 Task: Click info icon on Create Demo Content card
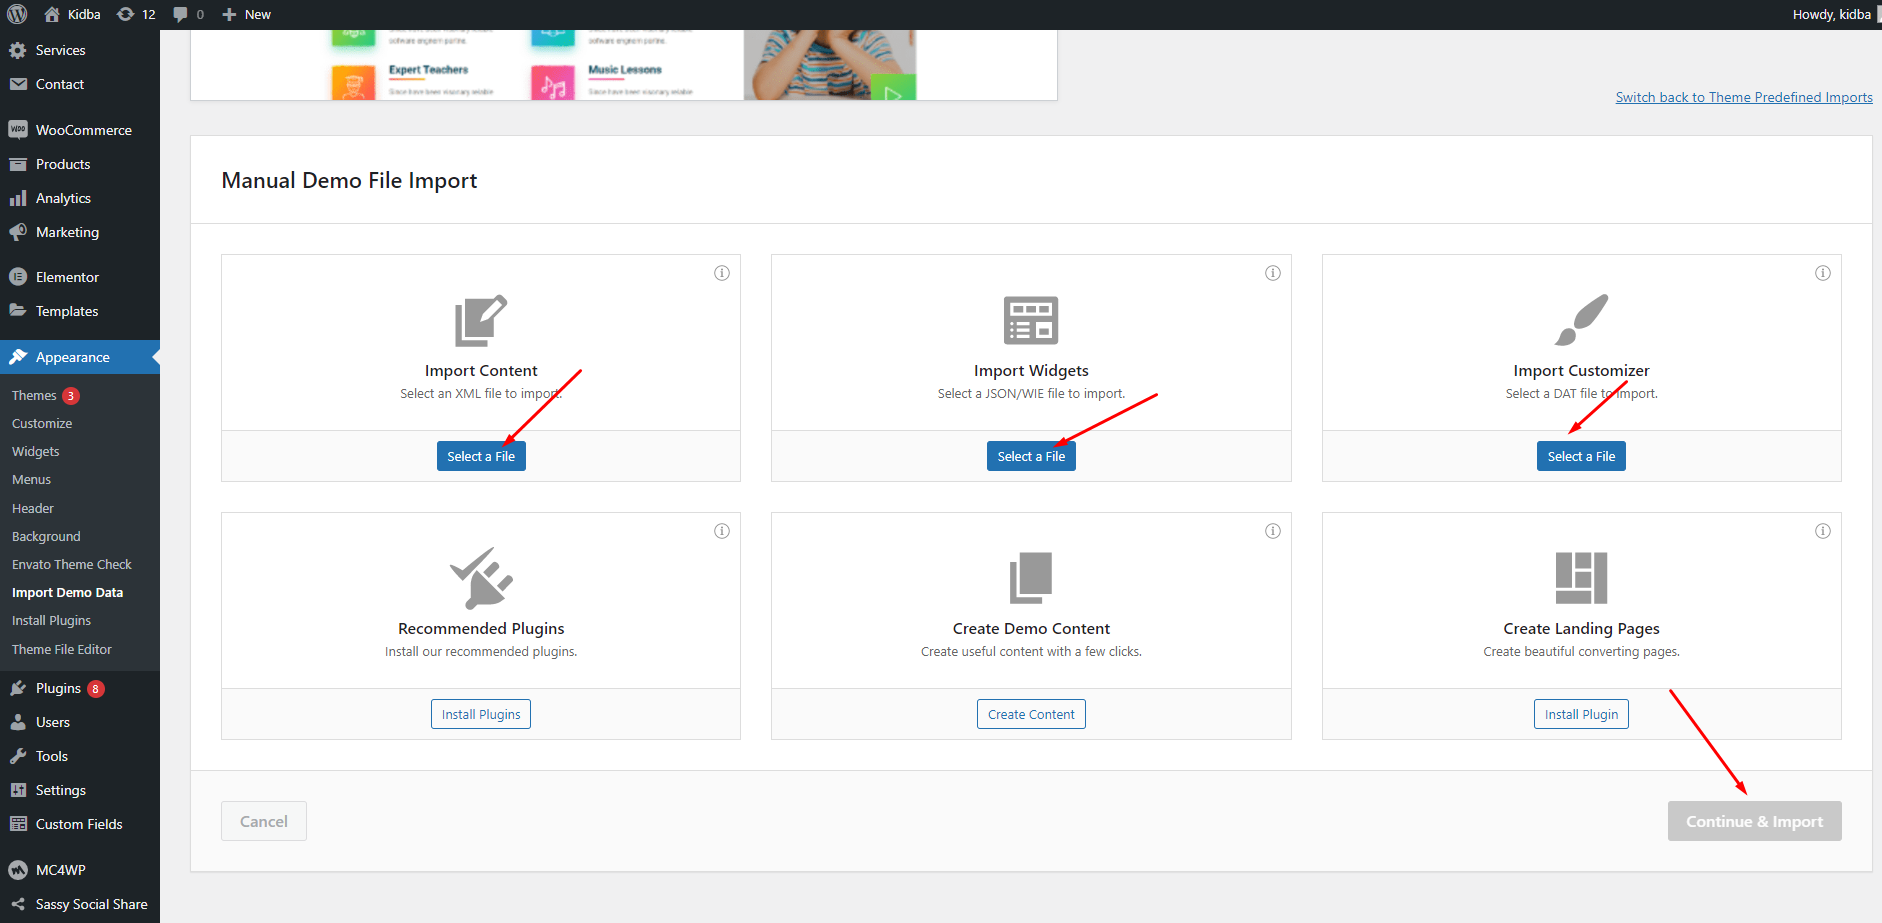1273,531
